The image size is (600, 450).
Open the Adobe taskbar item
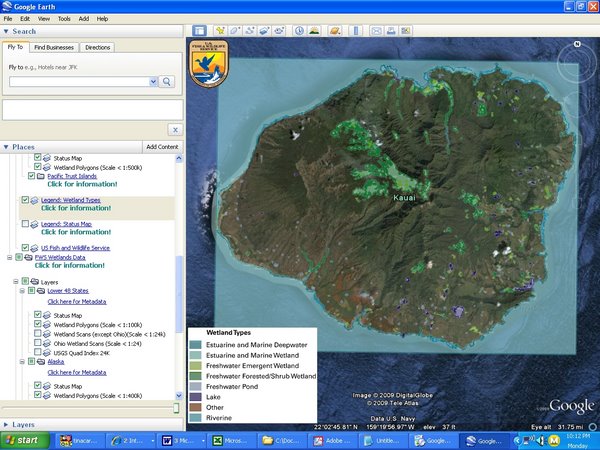point(332,441)
